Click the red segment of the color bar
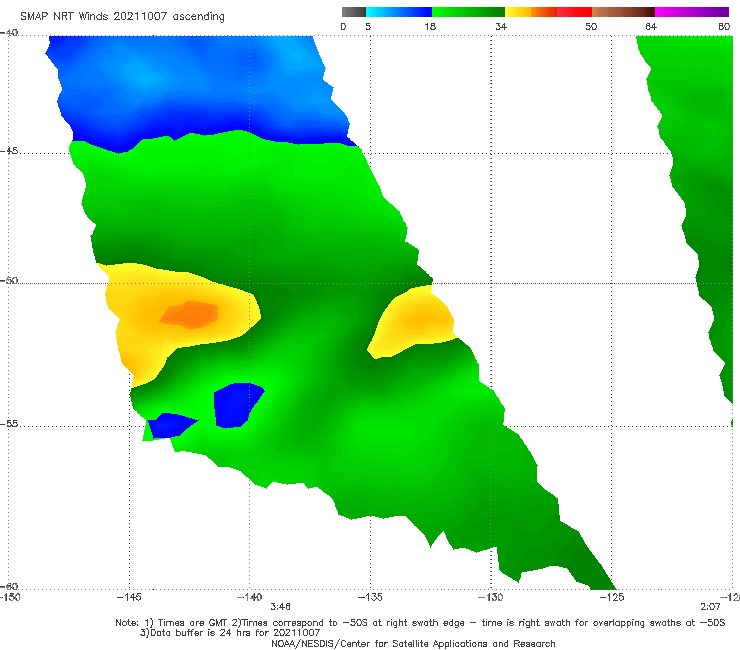The height and width of the screenshot is (650, 740). tap(574, 12)
